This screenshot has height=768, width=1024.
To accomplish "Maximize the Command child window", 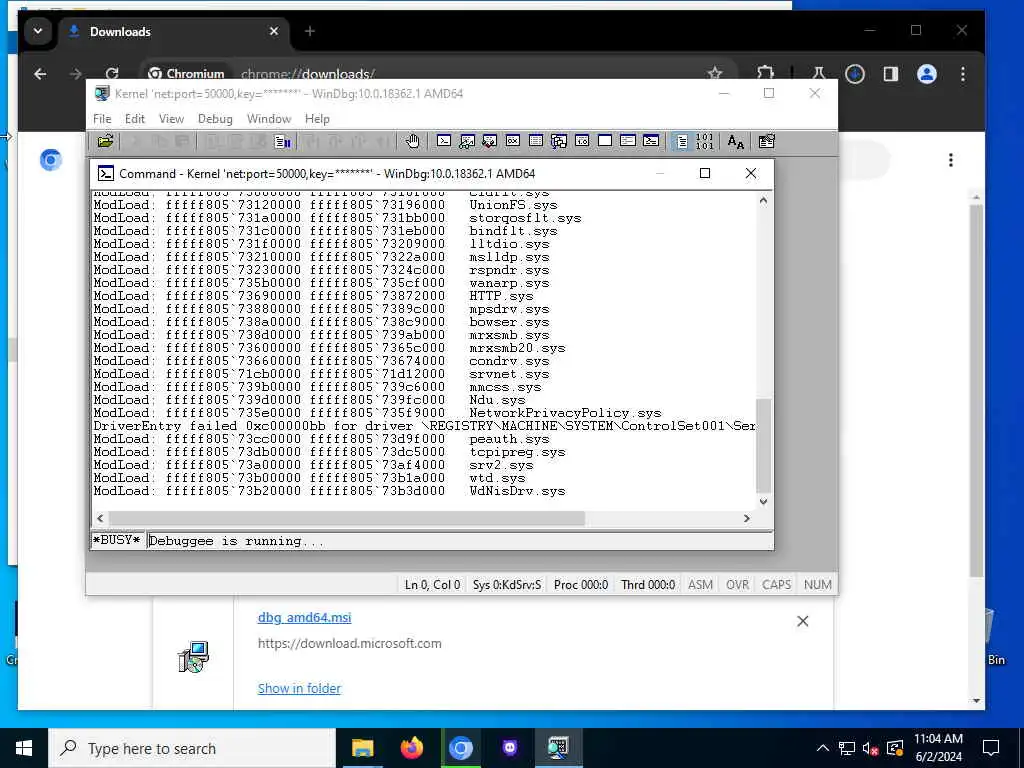I will coord(705,173).
